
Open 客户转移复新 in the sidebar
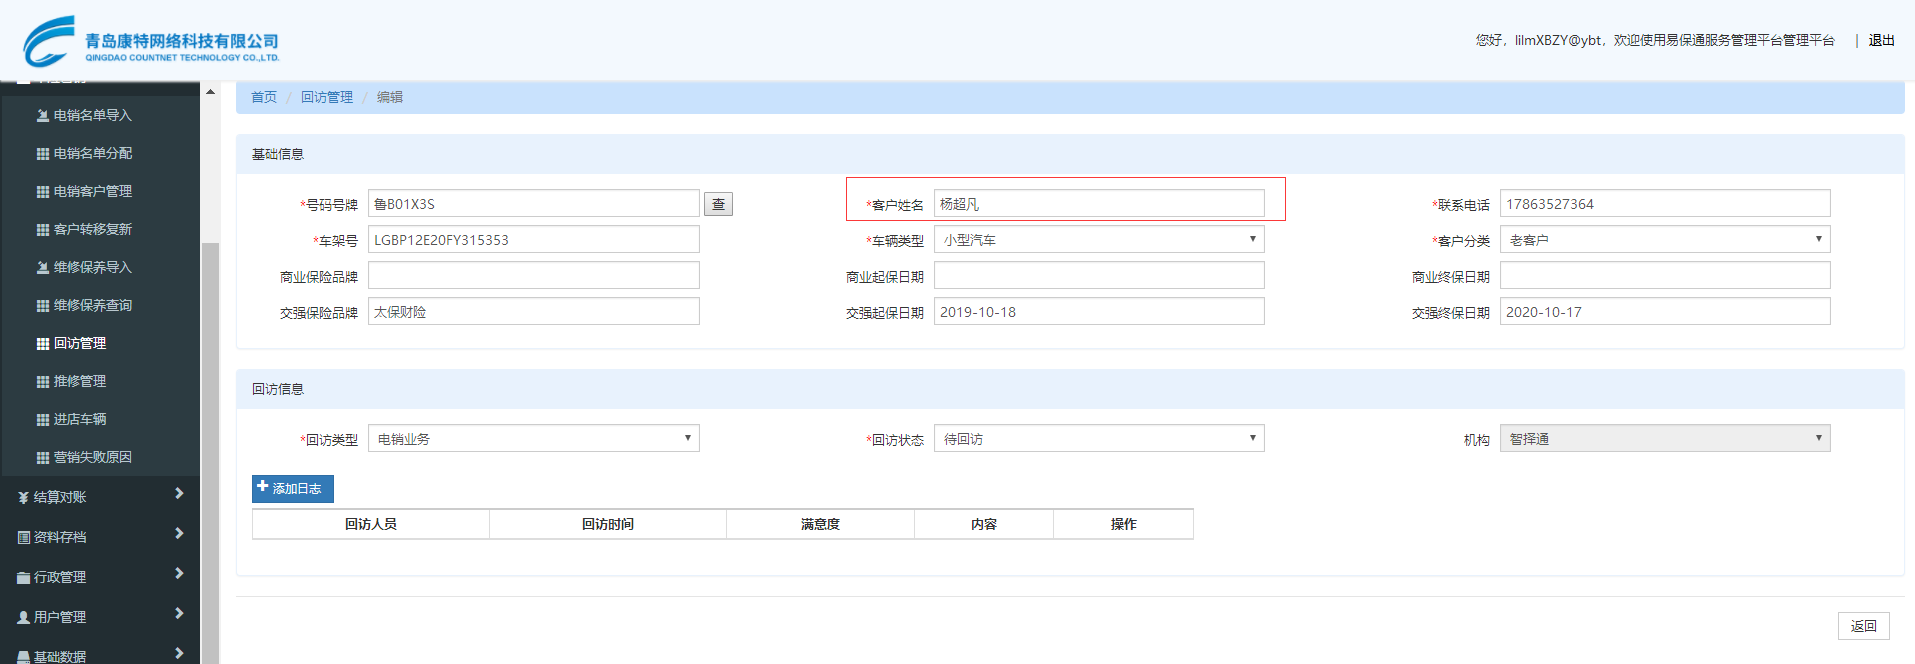[x=92, y=229]
